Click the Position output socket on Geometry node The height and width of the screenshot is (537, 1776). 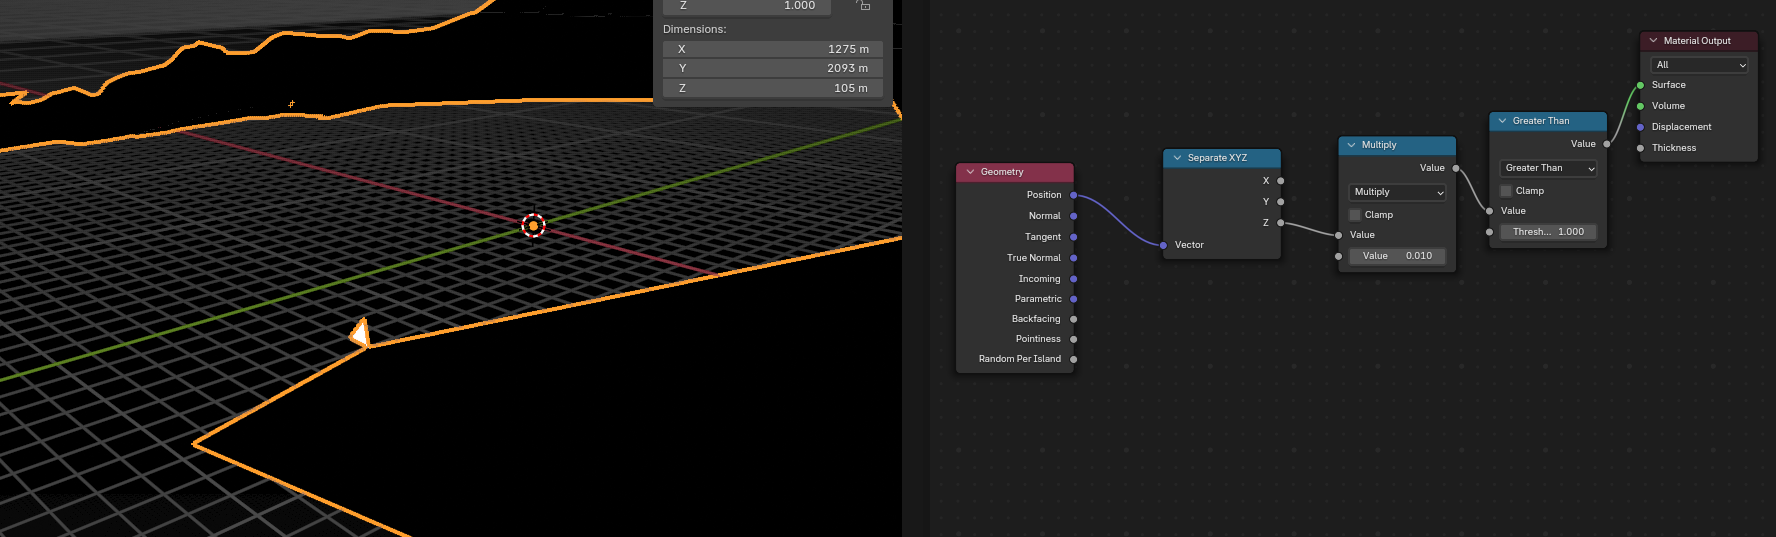[x=1074, y=195]
